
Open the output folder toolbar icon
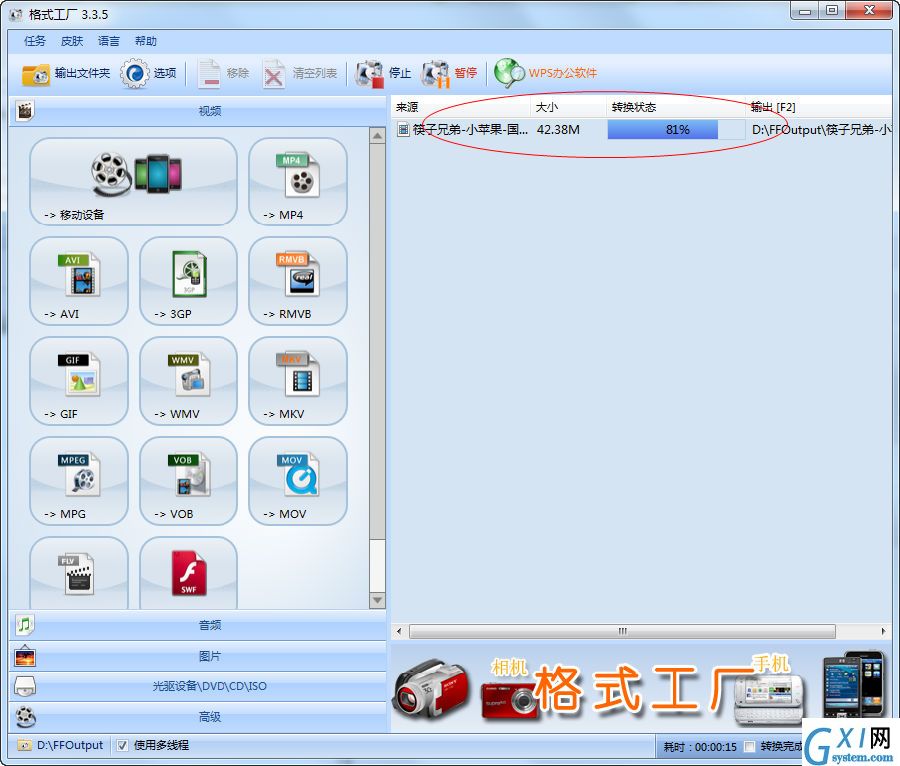(35, 74)
